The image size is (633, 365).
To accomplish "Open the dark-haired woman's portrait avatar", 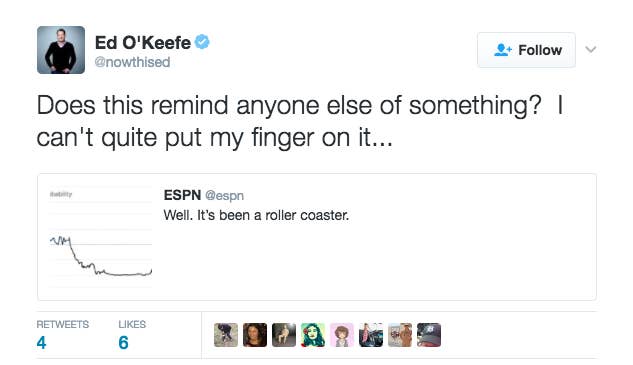I will tap(255, 335).
